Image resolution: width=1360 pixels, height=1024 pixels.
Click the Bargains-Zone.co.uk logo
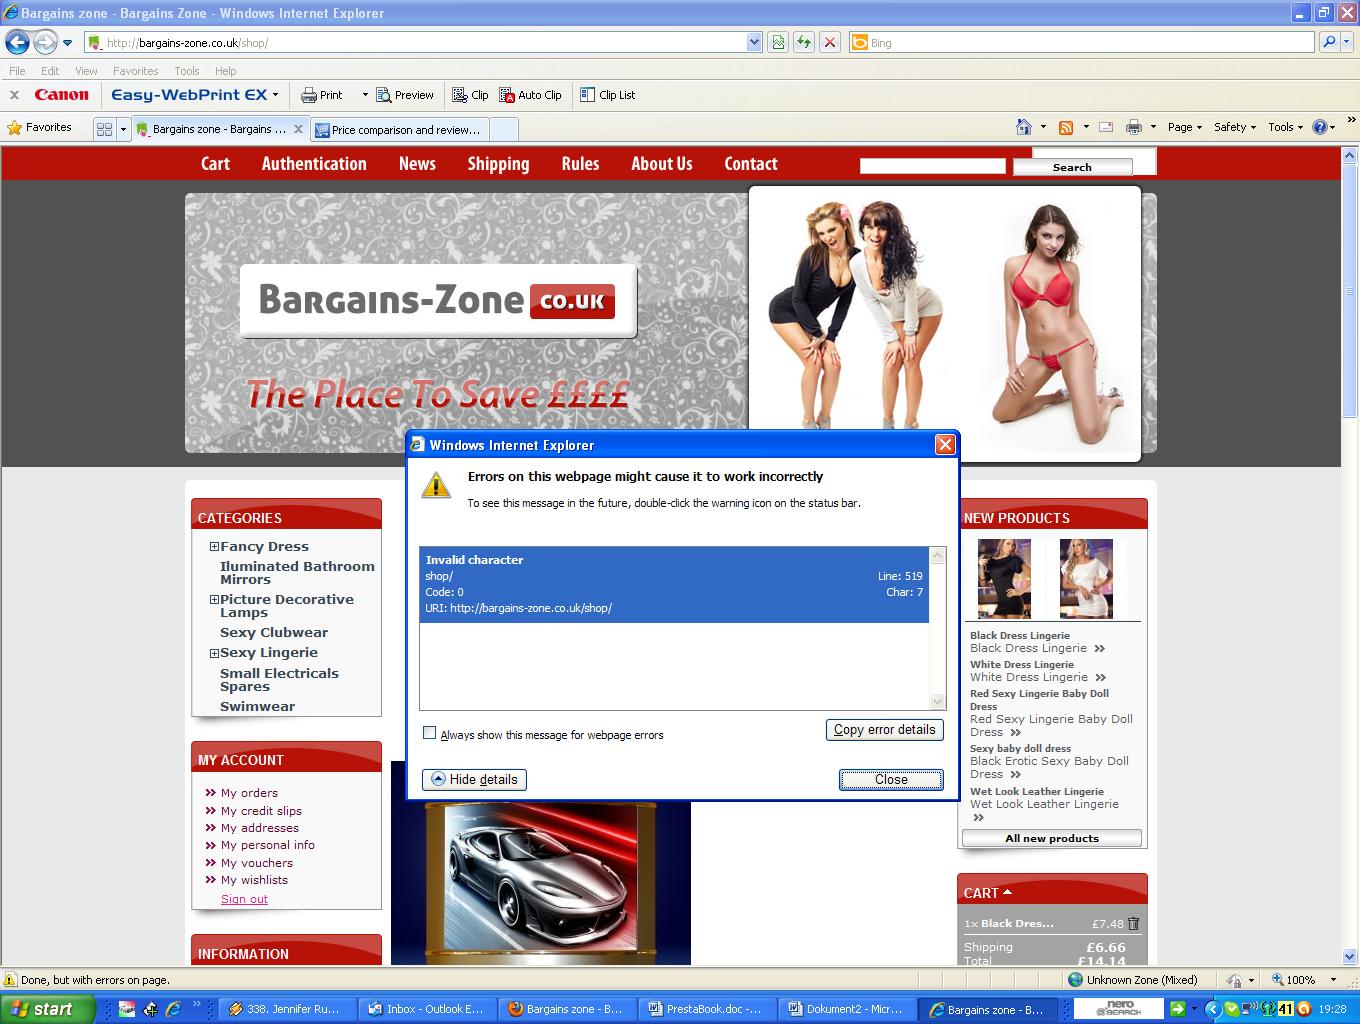[437, 300]
